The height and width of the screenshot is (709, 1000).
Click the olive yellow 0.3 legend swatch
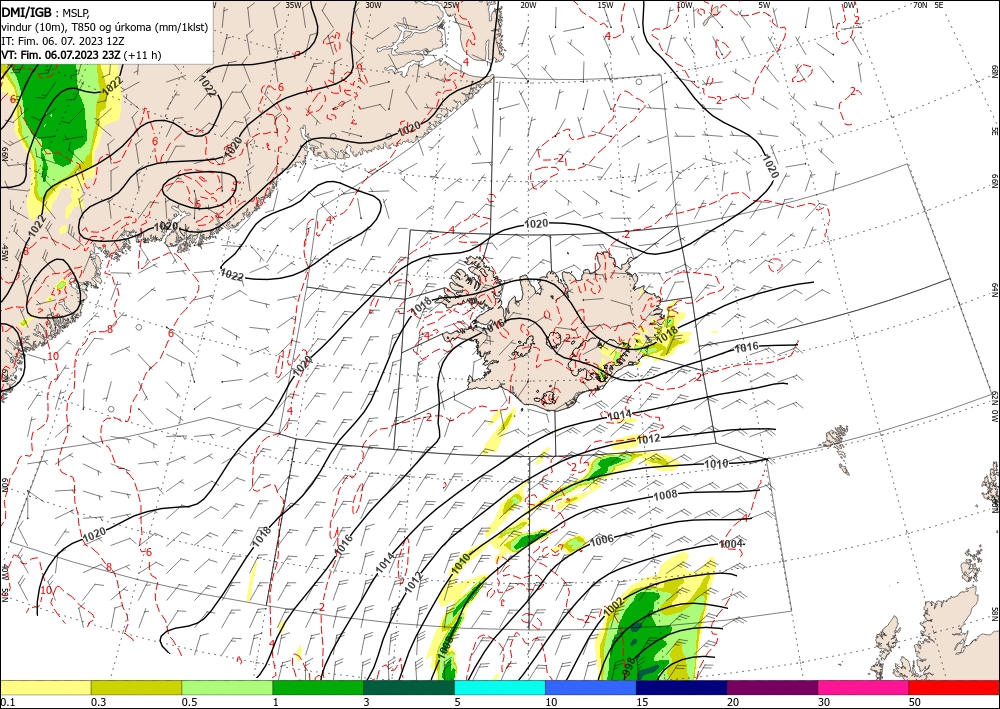coord(136,687)
